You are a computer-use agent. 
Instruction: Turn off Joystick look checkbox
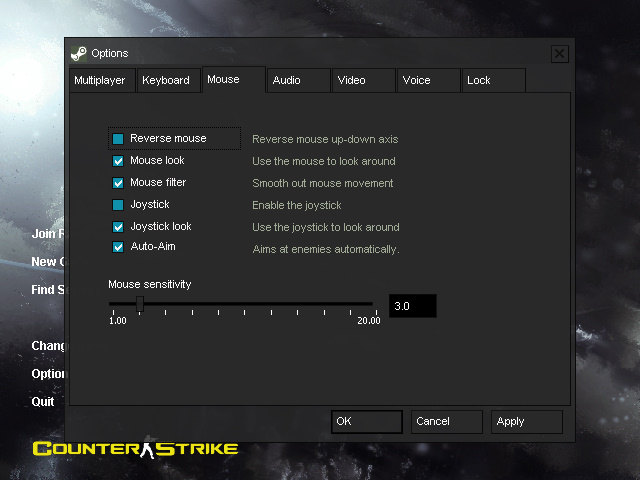pos(118,227)
